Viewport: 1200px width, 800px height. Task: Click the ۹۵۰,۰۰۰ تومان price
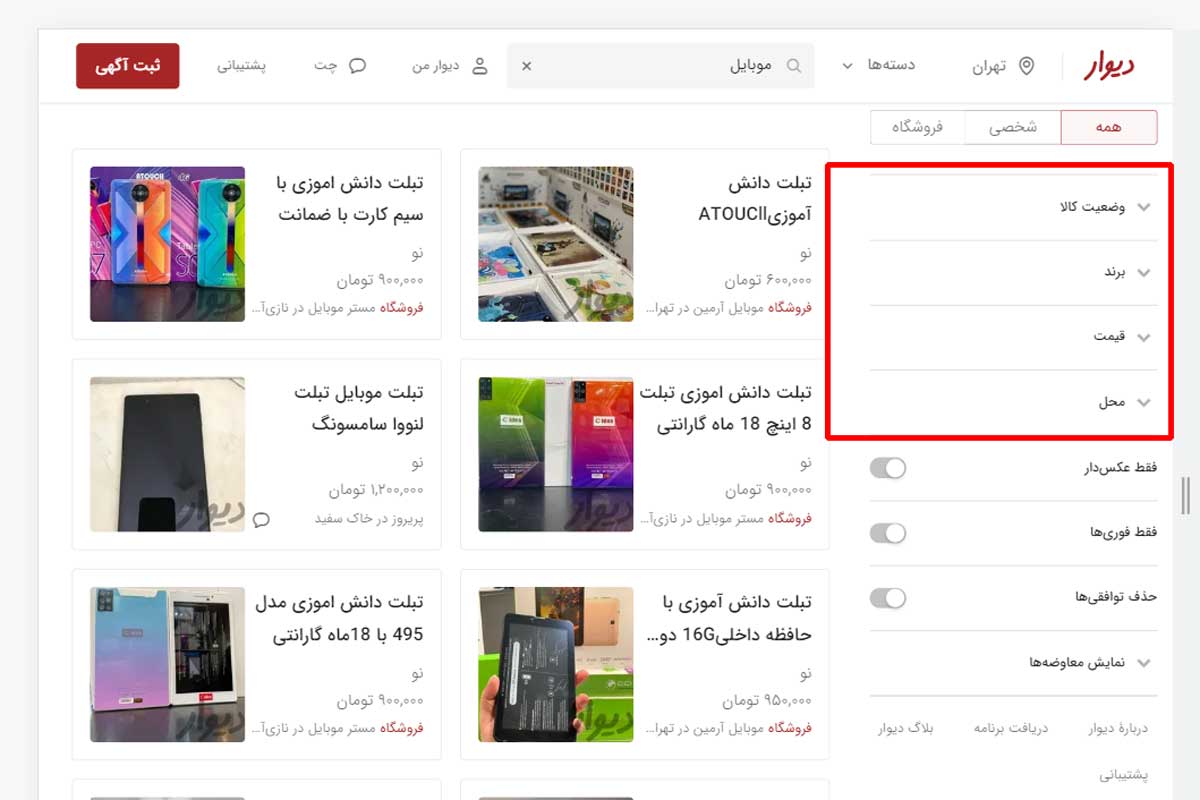[768, 701]
